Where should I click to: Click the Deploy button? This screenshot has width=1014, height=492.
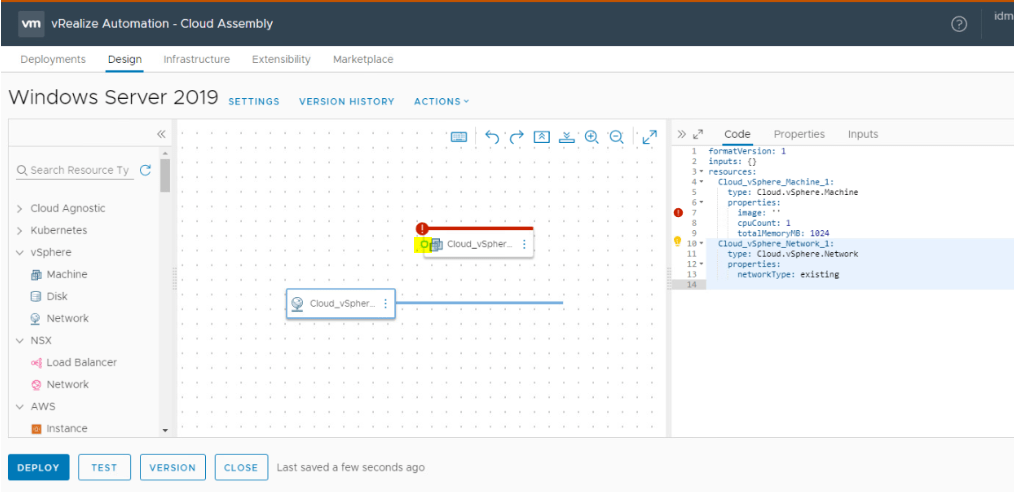39,467
